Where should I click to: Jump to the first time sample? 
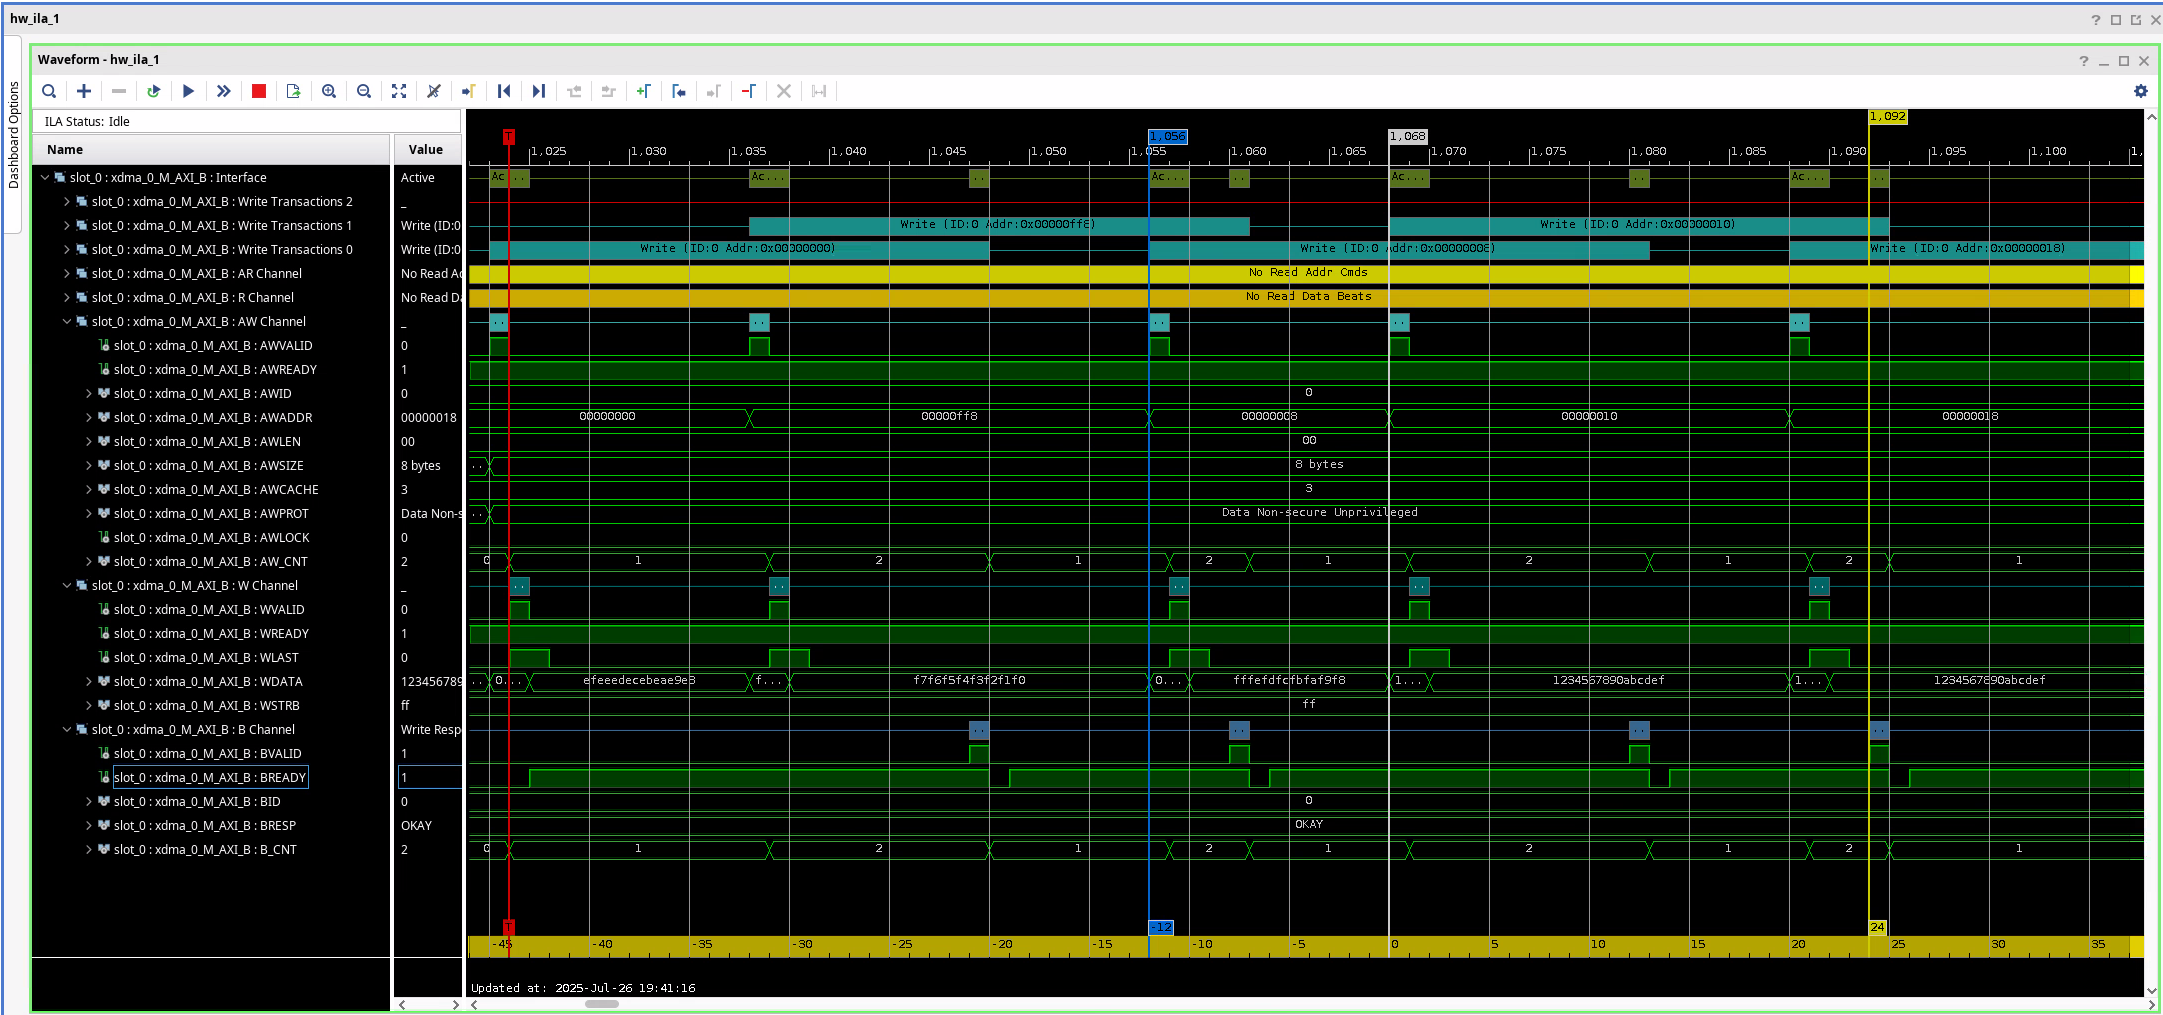(504, 91)
